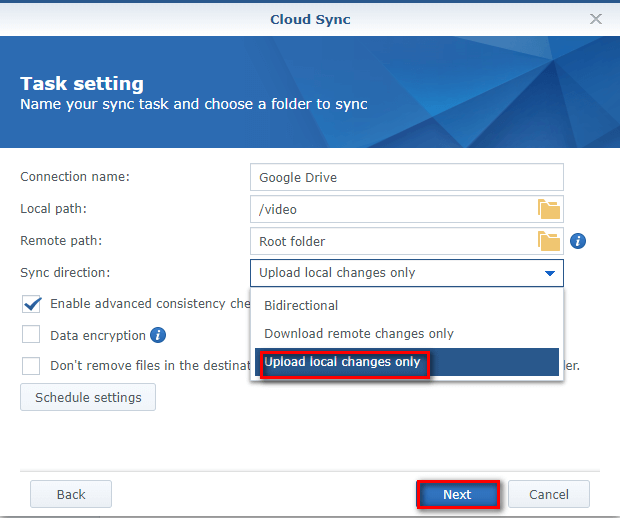The width and height of the screenshot is (620, 518).
Task: Go Back to previous step
Action: [x=70, y=494]
